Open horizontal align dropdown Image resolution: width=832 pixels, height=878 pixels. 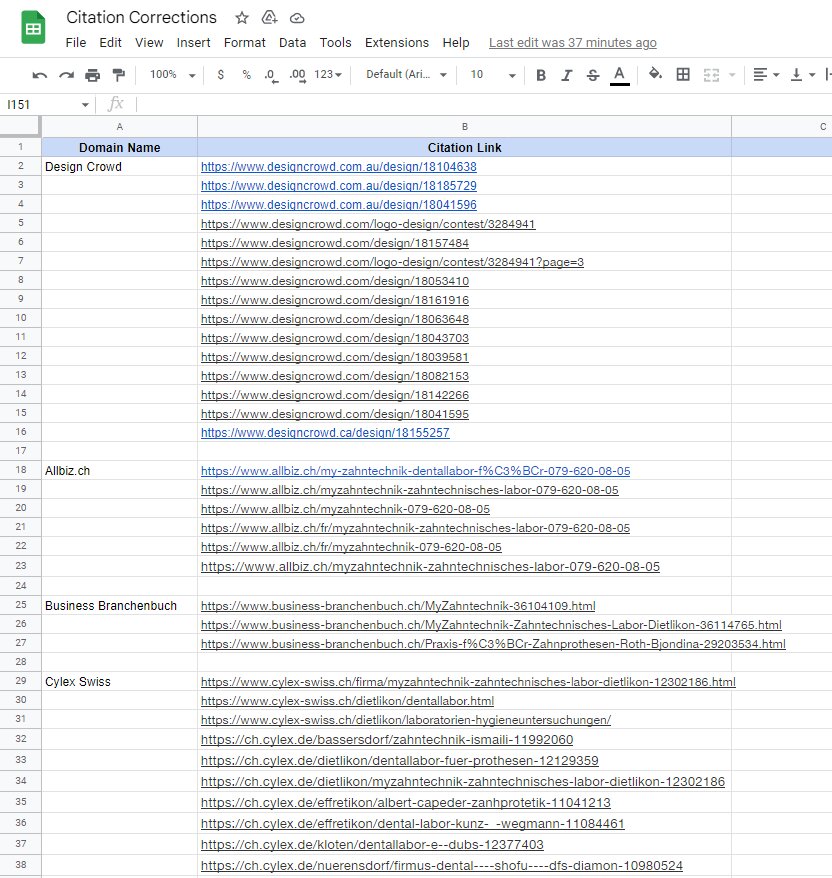[766, 74]
